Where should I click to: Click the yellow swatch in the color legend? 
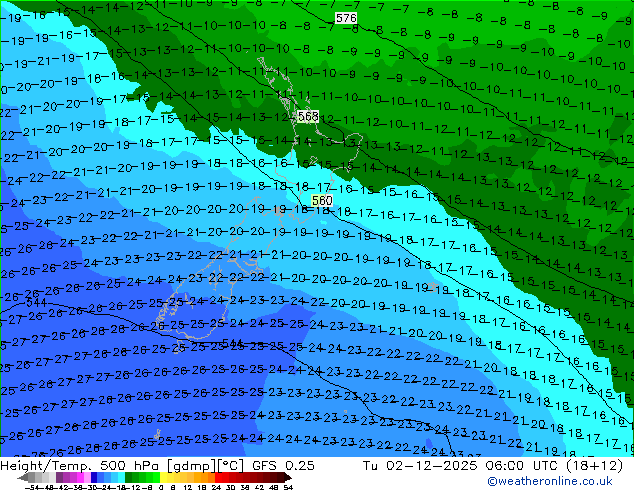pos(164,478)
